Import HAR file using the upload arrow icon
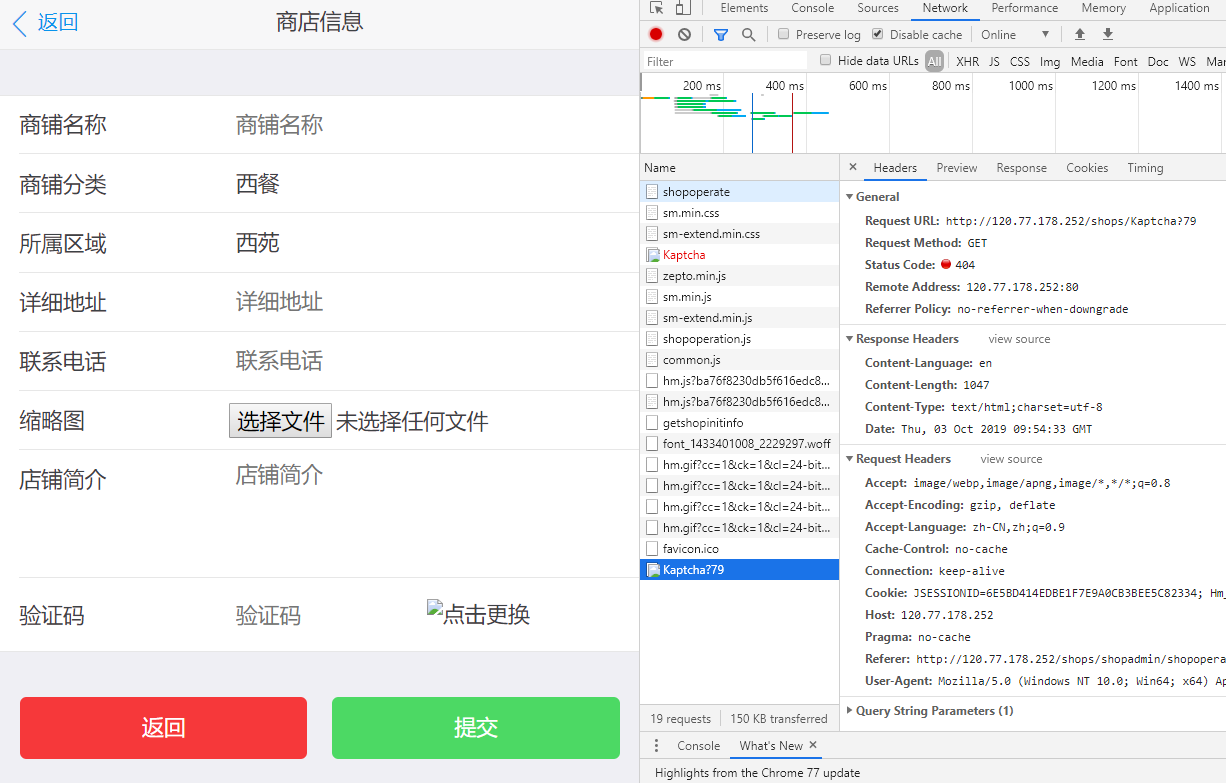Screen dimensions: 1226x783 (x=1081, y=34)
